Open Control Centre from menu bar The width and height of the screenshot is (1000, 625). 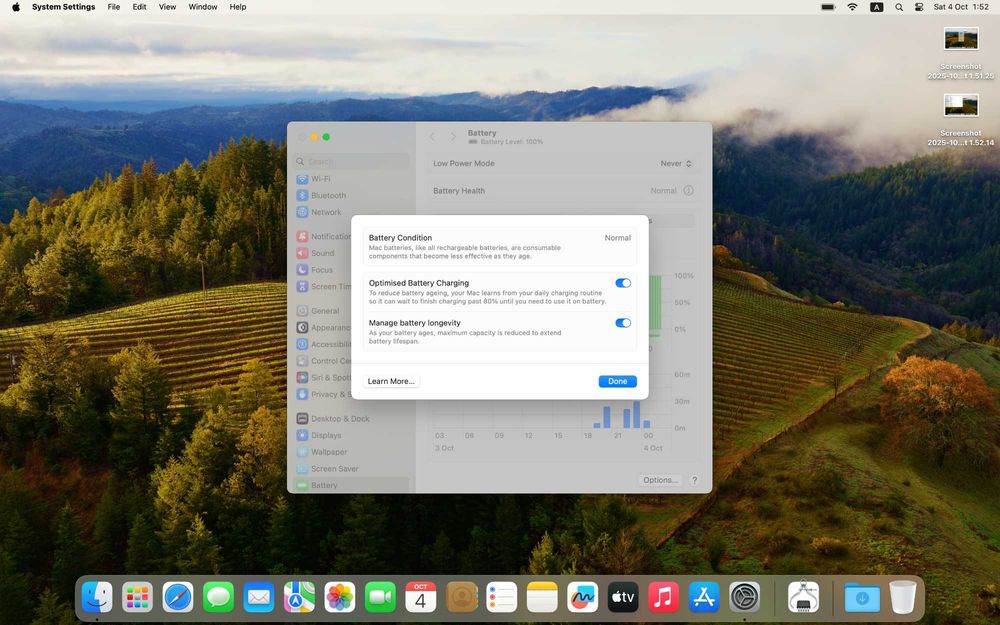(x=919, y=7)
